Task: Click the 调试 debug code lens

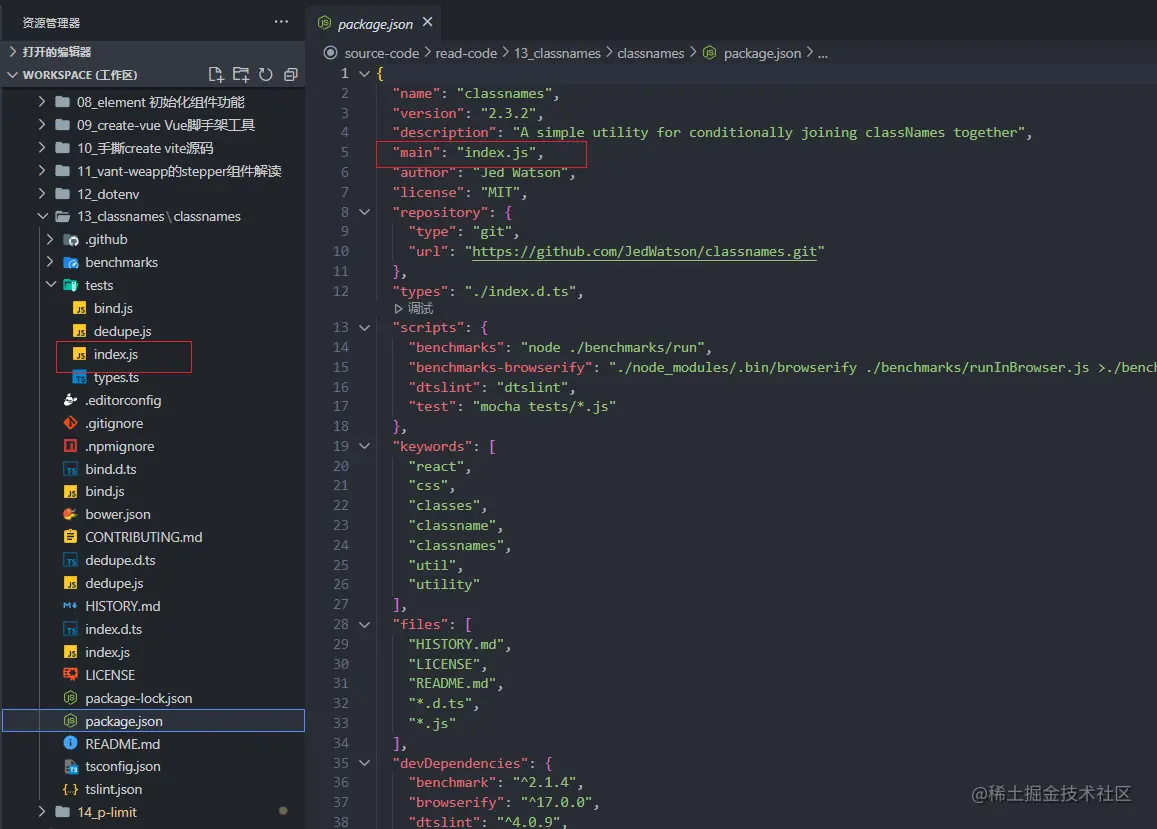Action: 420,309
